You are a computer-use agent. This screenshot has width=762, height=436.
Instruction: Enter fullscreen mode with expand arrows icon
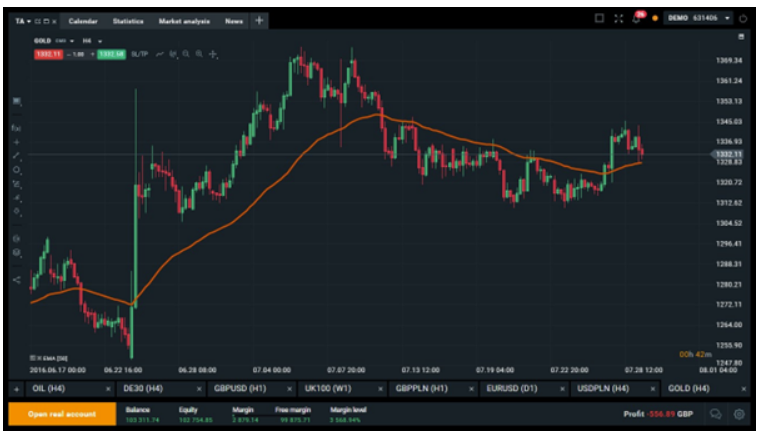click(x=618, y=18)
